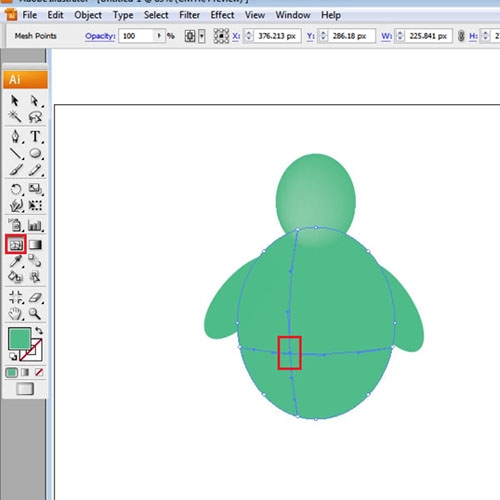Select the Ellipse shape tool
The height and width of the screenshot is (500, 500).
coord(35,153)
